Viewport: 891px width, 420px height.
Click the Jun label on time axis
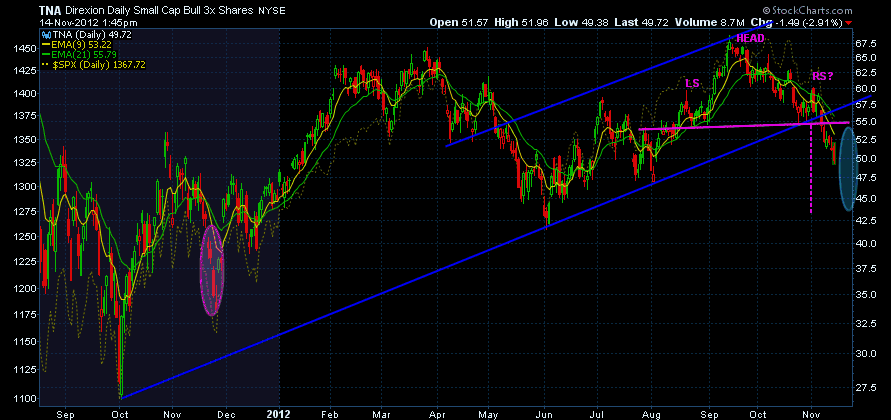click(545, 414)
